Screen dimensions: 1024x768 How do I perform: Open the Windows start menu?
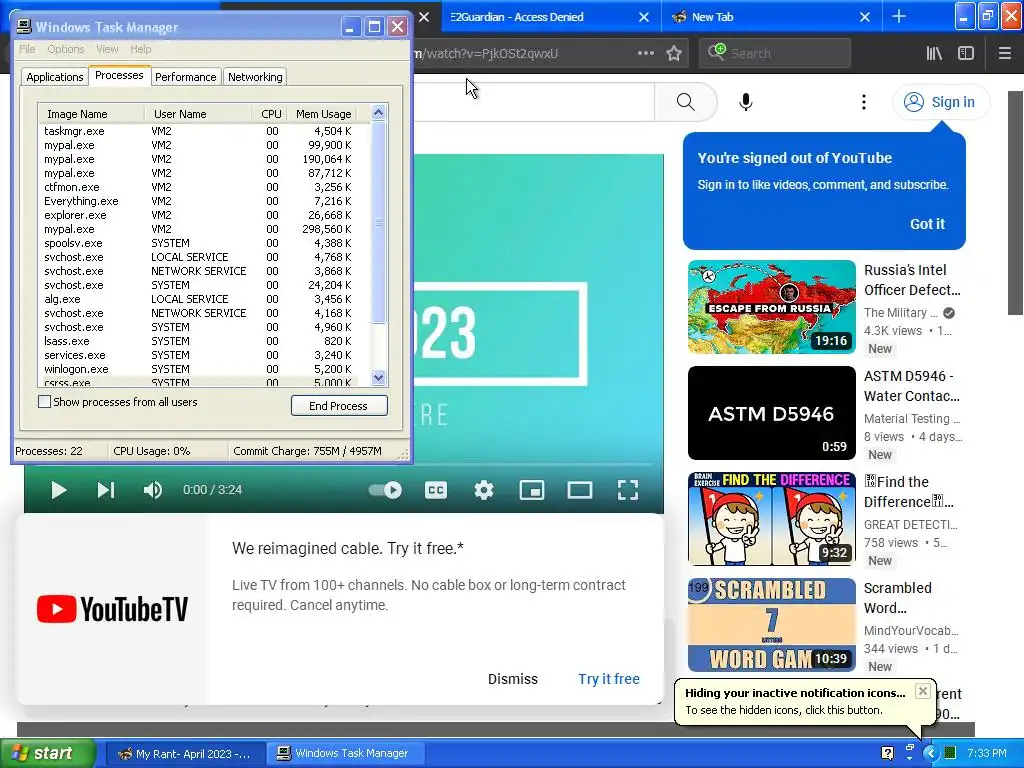pyautogui.click(x=47, y=754)
